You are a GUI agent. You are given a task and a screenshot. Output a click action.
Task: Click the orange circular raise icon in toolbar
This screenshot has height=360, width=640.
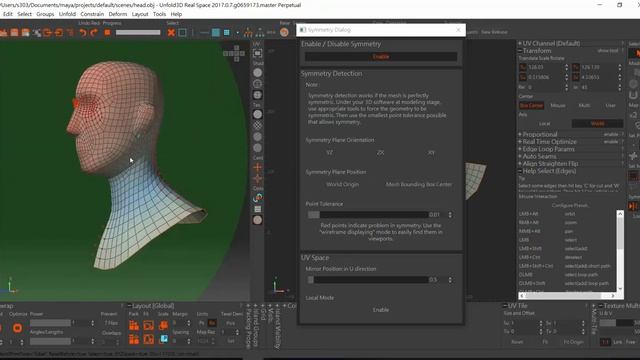click(x=284, y=32)
